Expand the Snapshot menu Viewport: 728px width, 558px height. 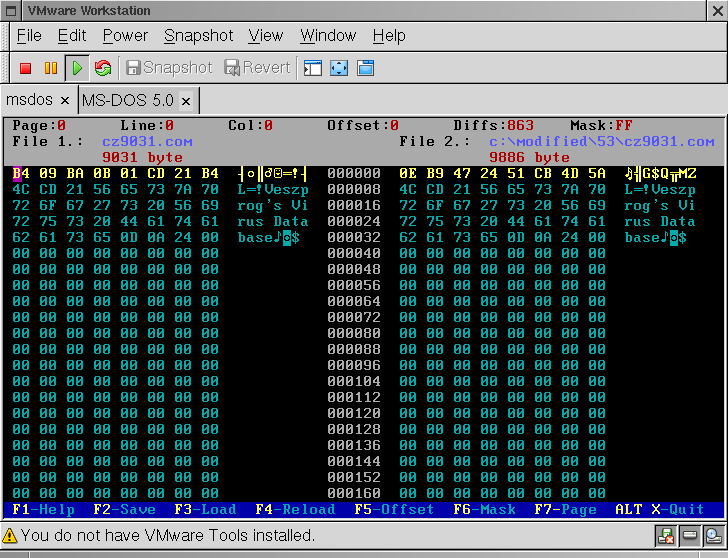(198, 36)
